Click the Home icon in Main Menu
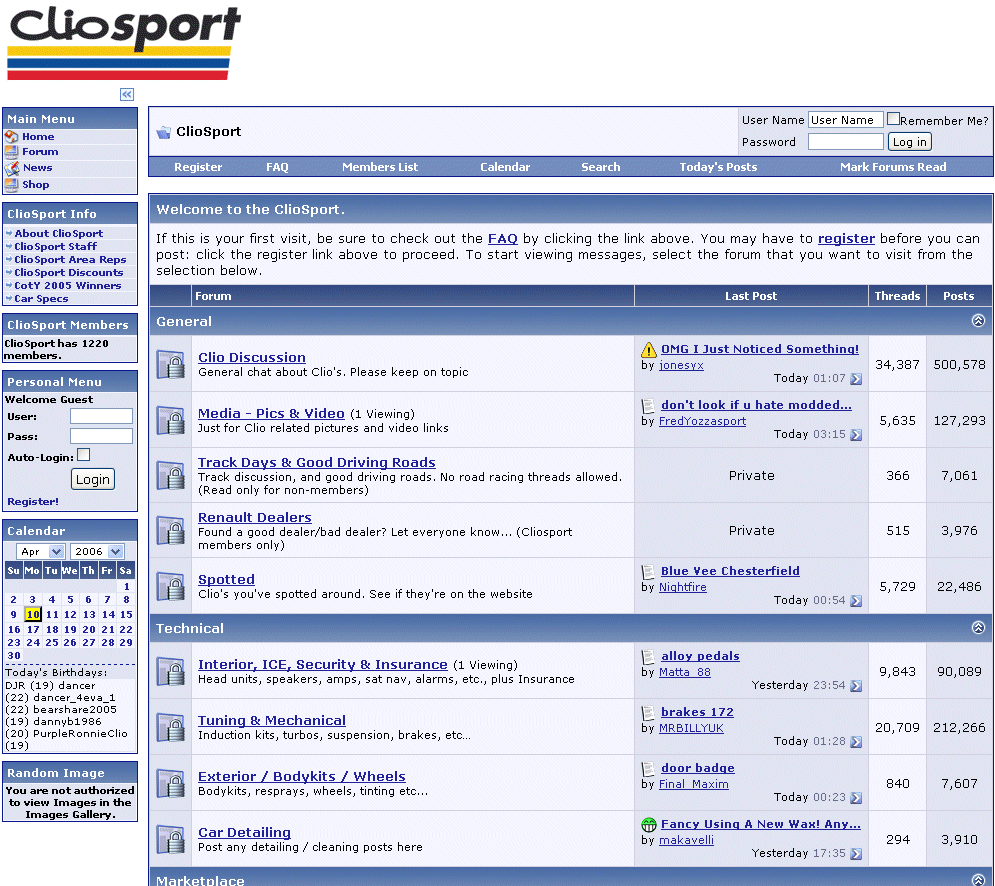Viewport: 995px width, 886px height. (12, 137)
